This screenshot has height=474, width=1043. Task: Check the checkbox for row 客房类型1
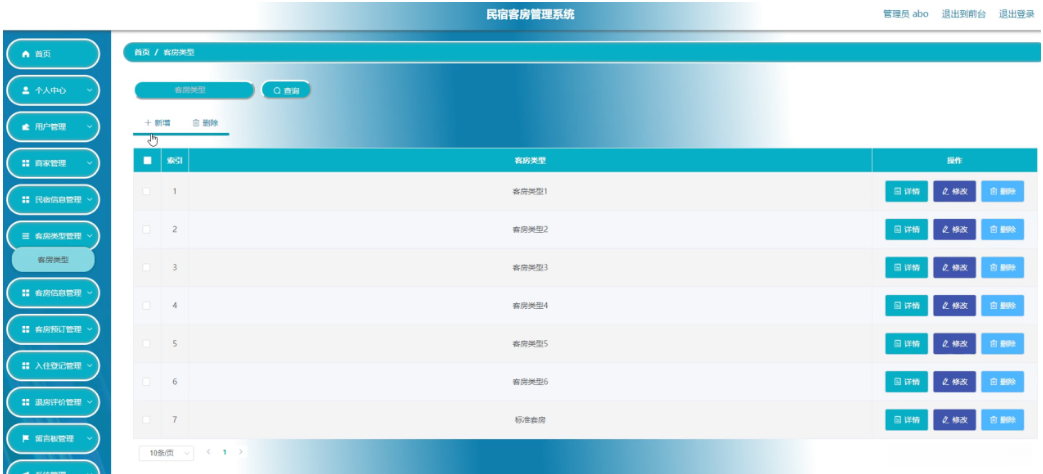146,191
